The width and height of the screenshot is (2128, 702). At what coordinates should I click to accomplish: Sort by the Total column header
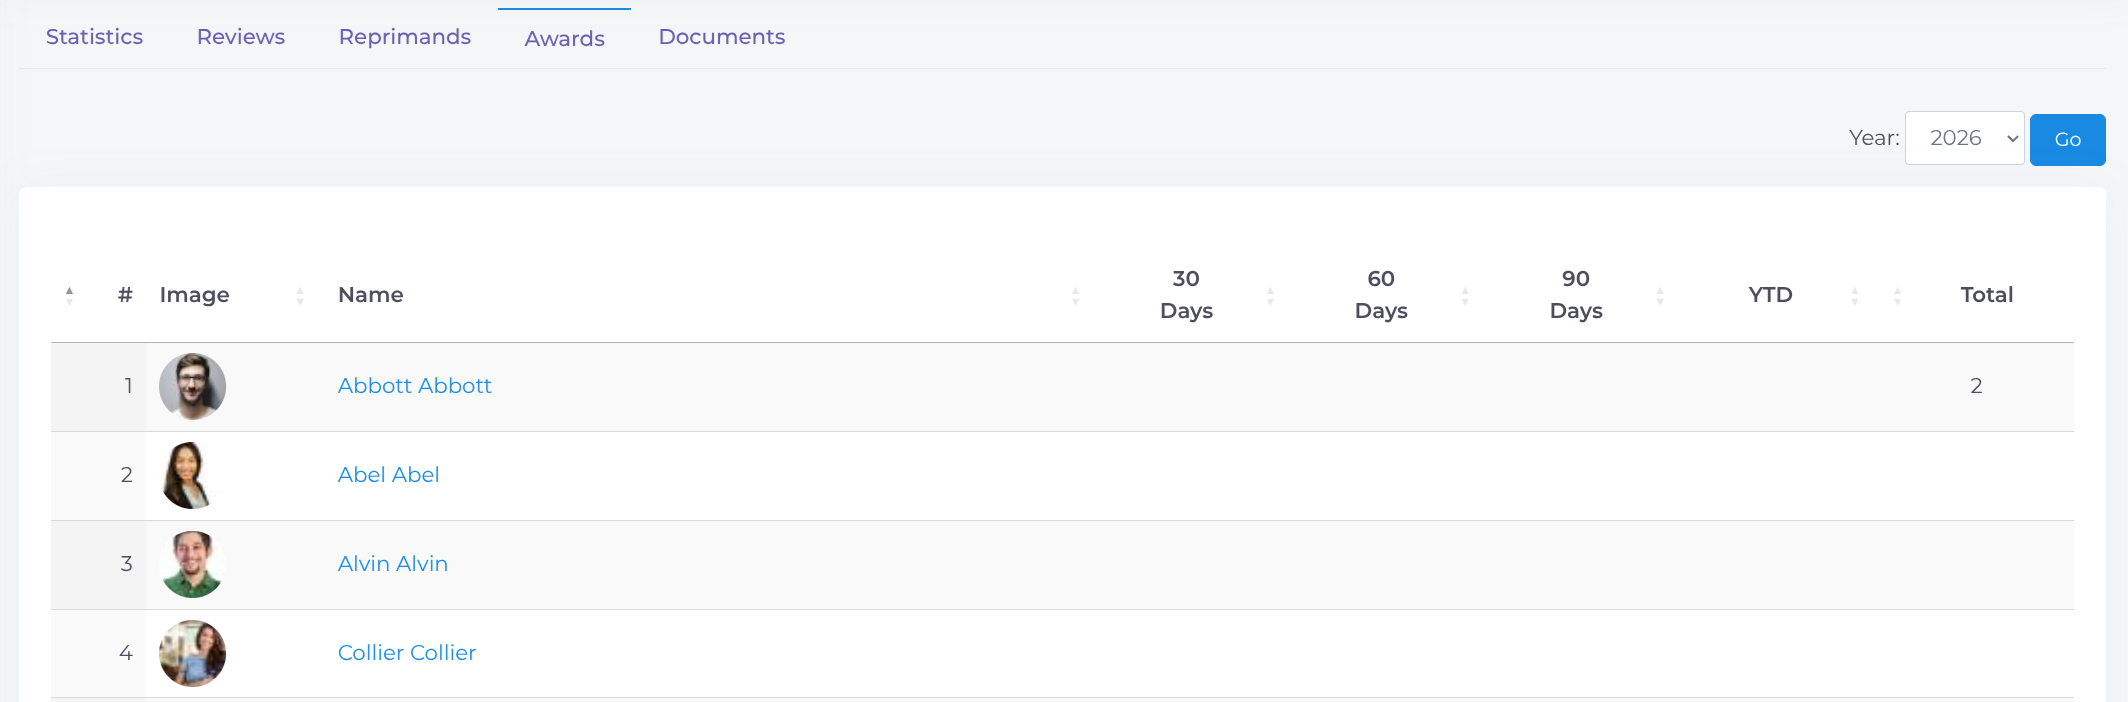(1986, 295)
